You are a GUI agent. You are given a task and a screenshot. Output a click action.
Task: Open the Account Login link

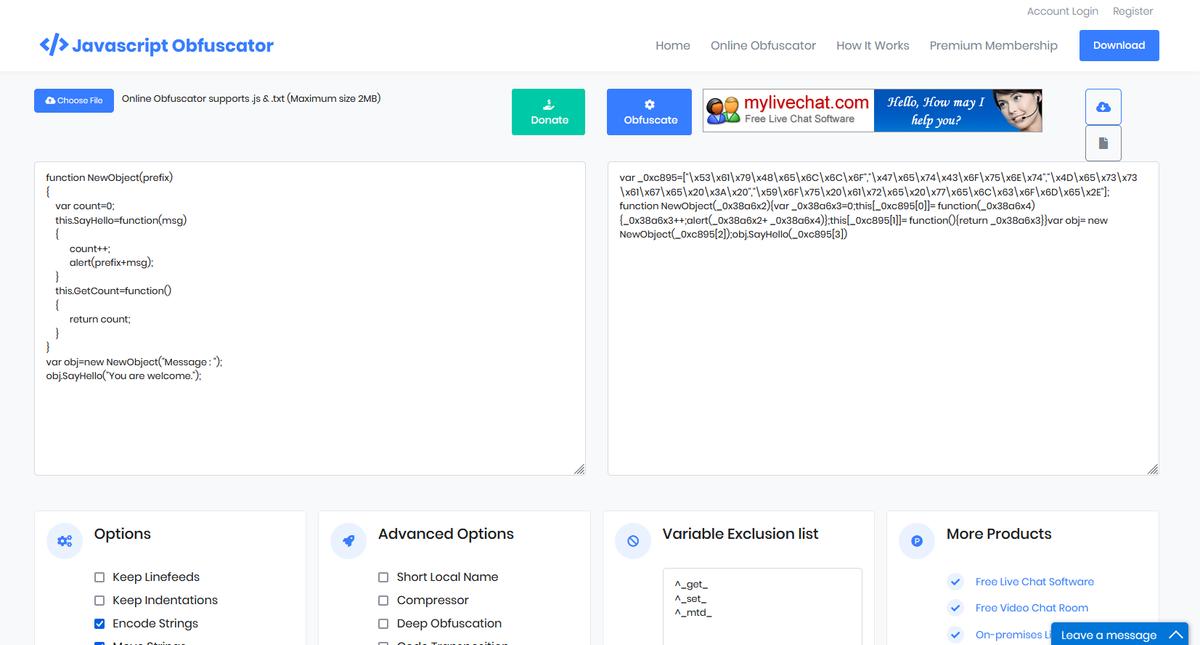click(1062, 11)
